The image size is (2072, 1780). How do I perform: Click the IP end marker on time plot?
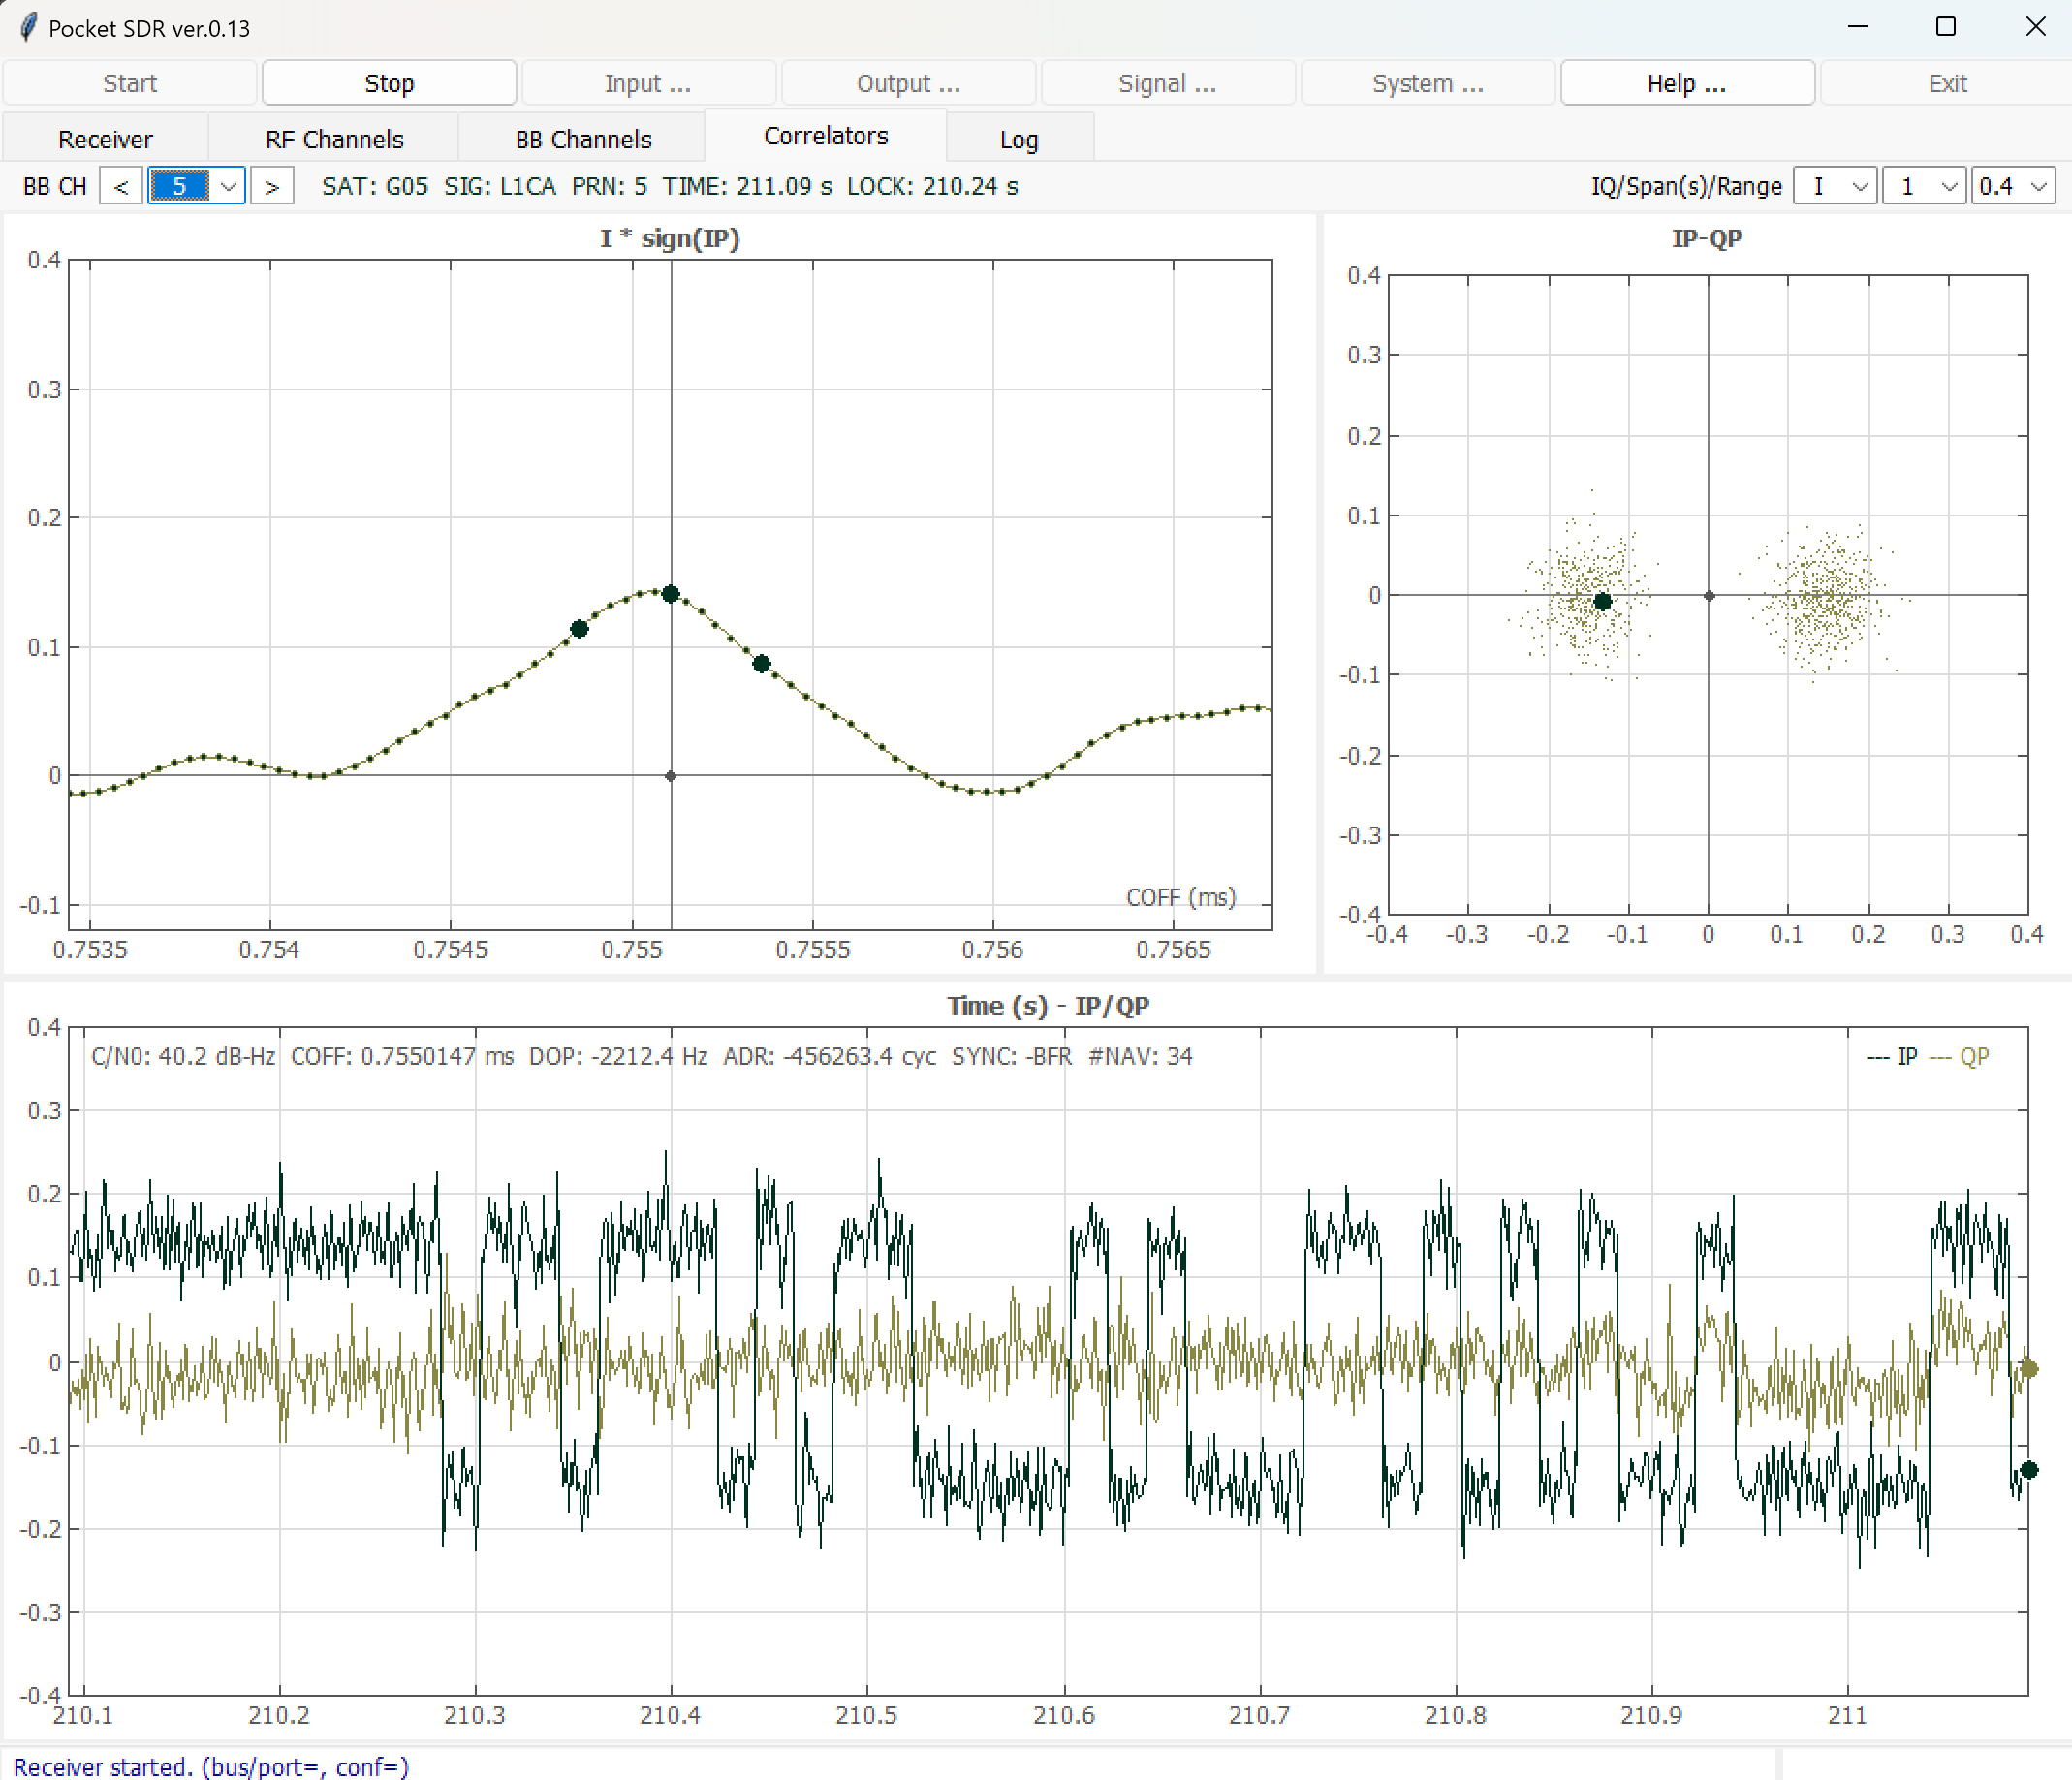(2028, 1469)
